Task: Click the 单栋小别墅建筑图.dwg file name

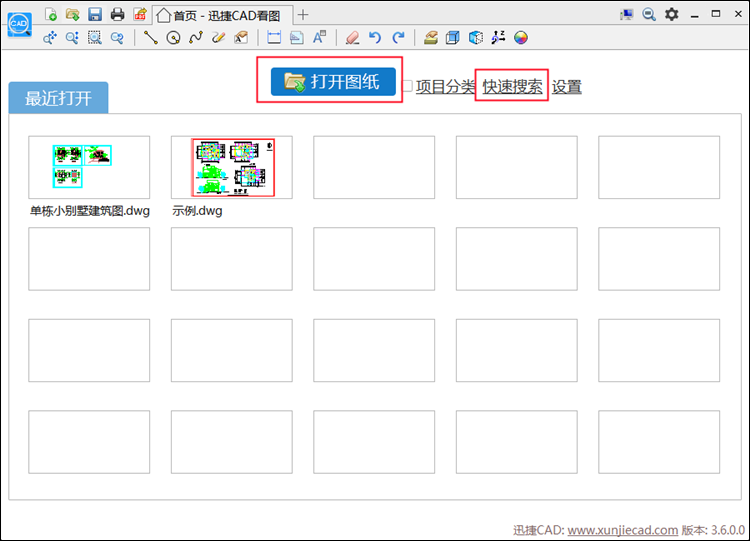Action: tap(90, 211)
